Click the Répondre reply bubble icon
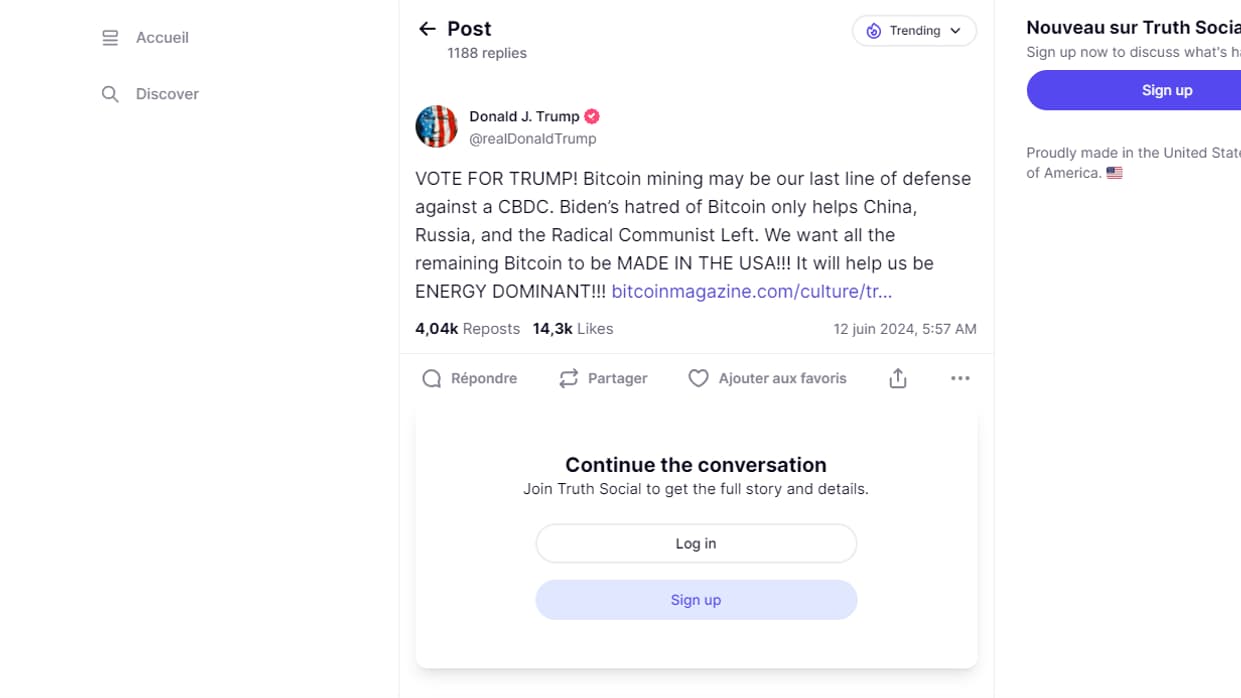The image size is (1241, 698). click(x=432, y=378)
